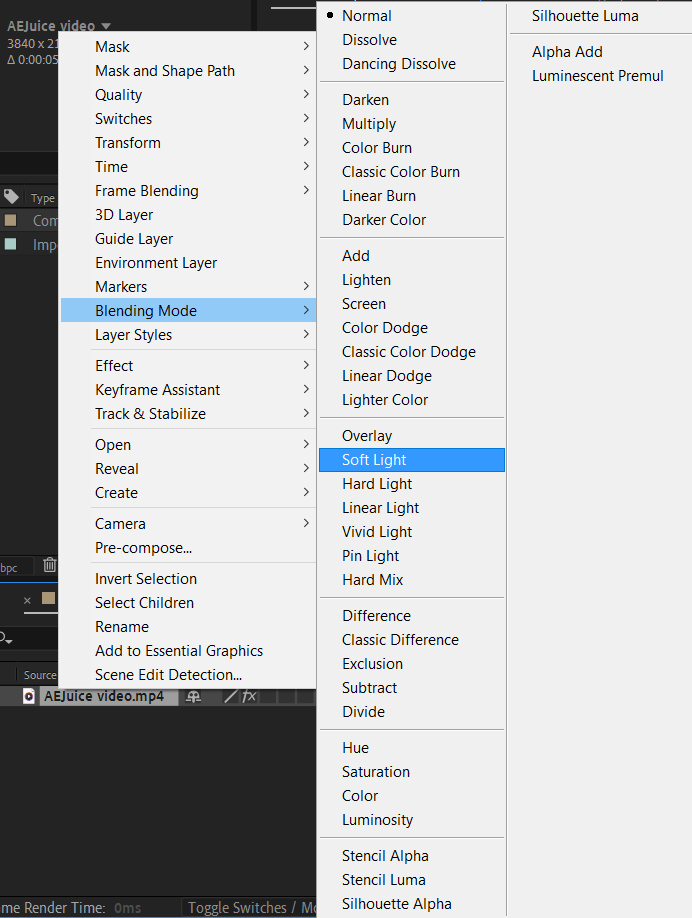This screenshot has width=692, height=918.
Task: Expand the Keyframe Assistant submenu
Action: (x=188, y=390)
